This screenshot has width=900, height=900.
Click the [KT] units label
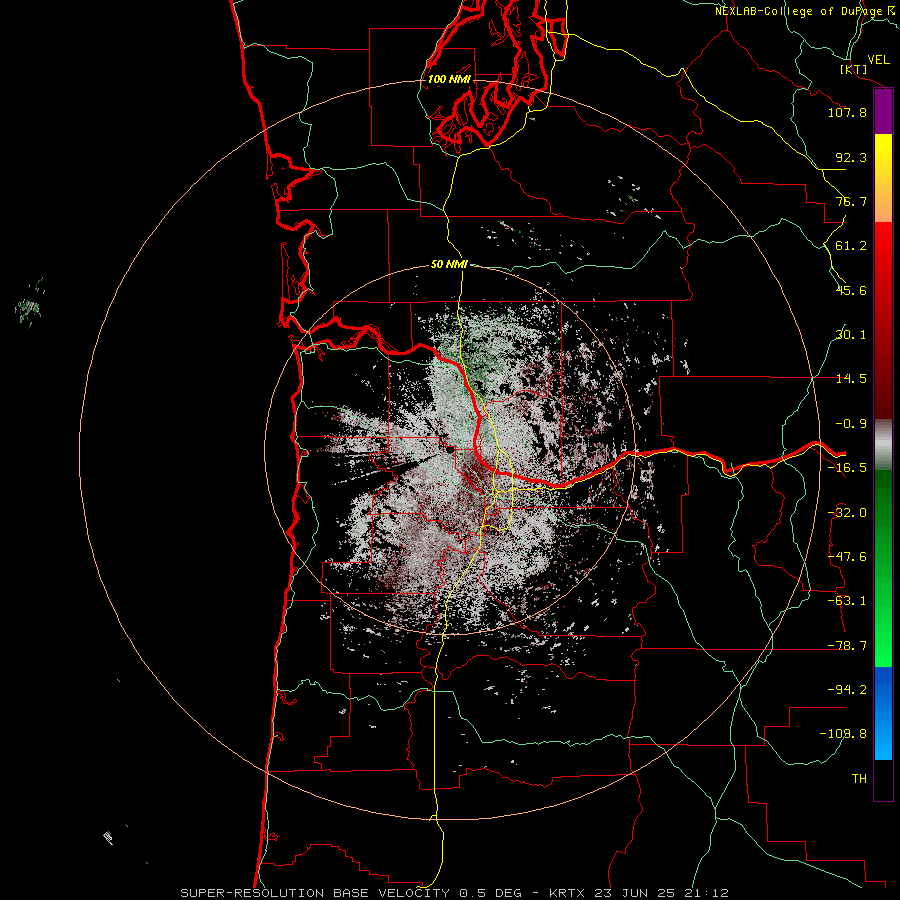[x=853, y=69]
